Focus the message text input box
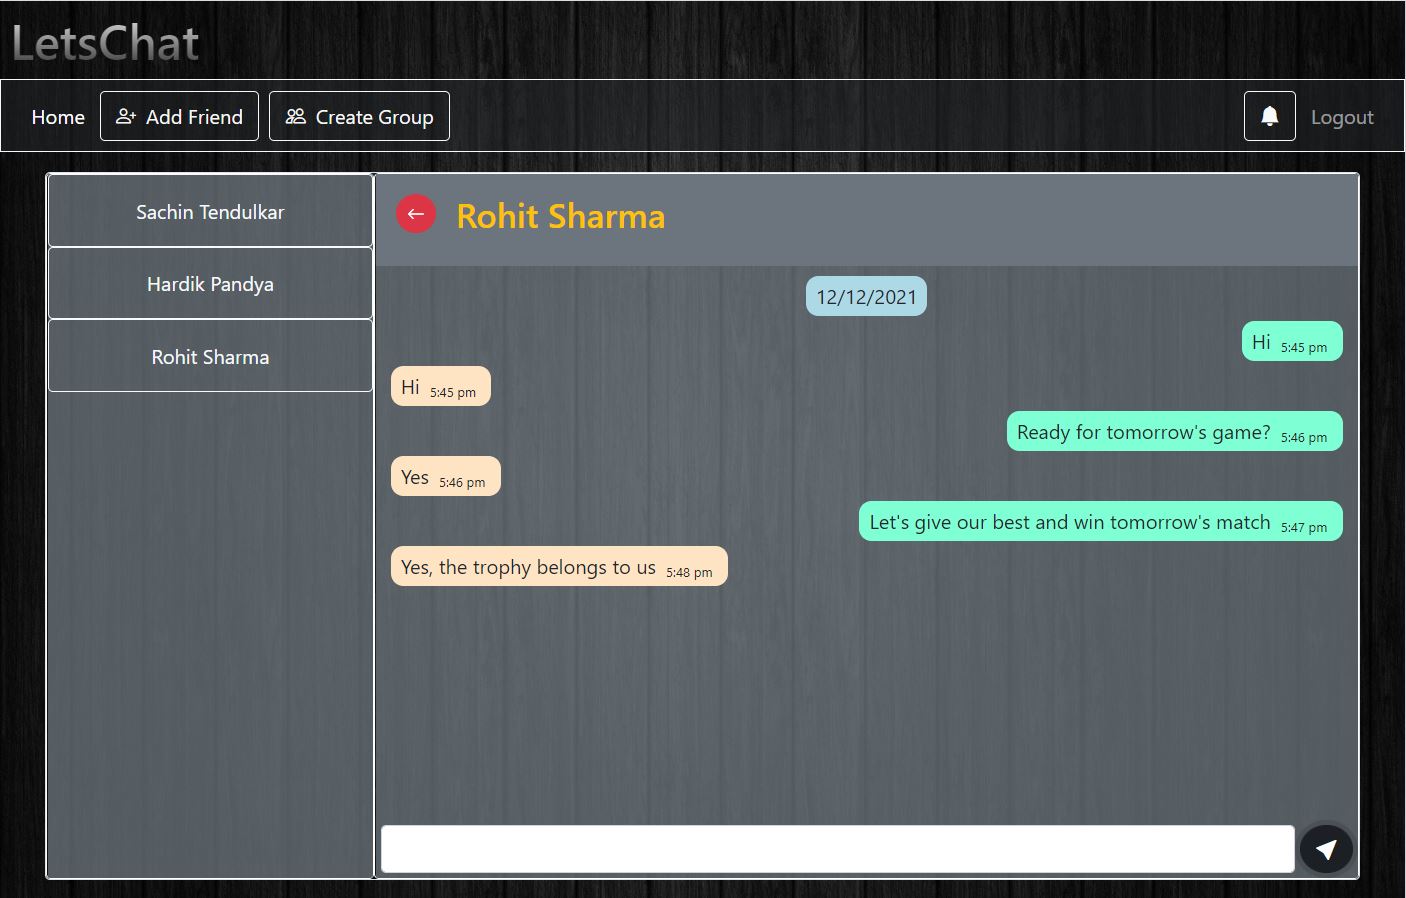This screenshot has width=1406, height=898. [x=837, y=849]
